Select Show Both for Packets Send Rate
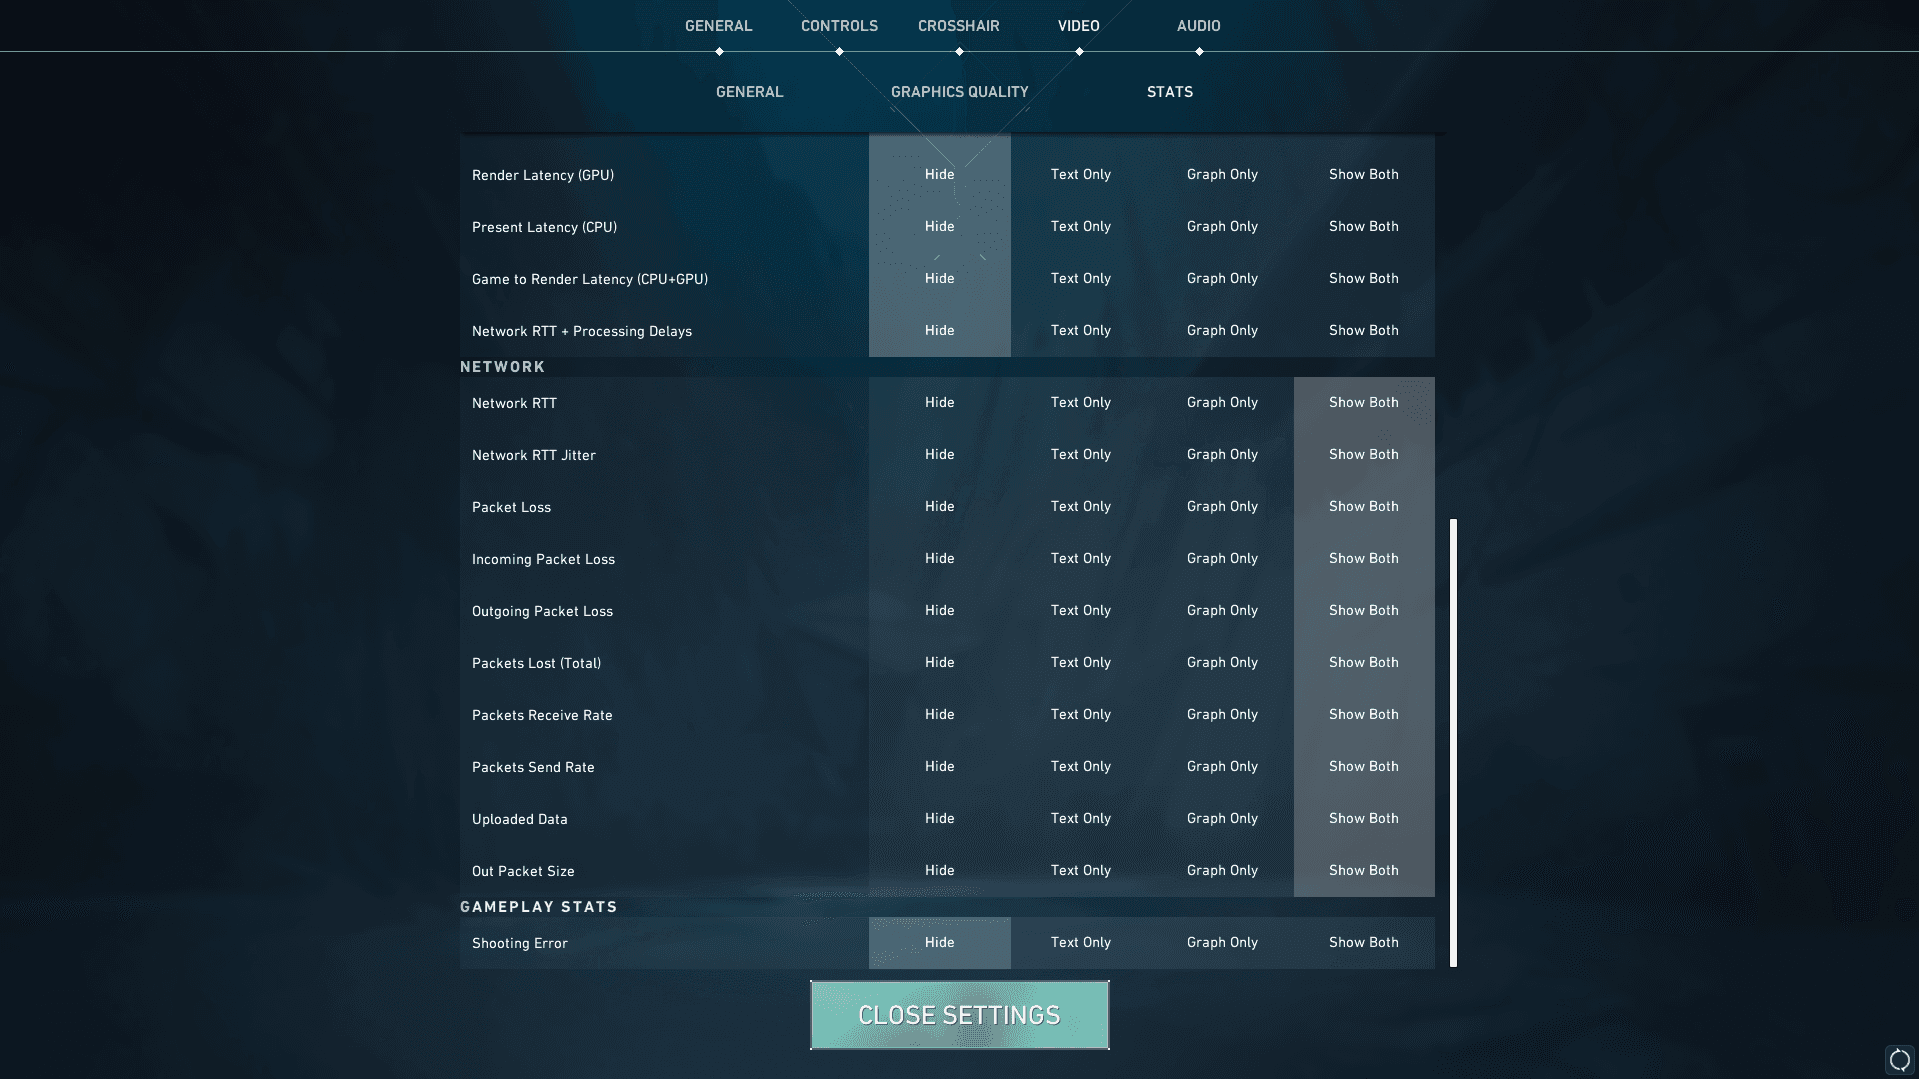 pos(1364,767)
